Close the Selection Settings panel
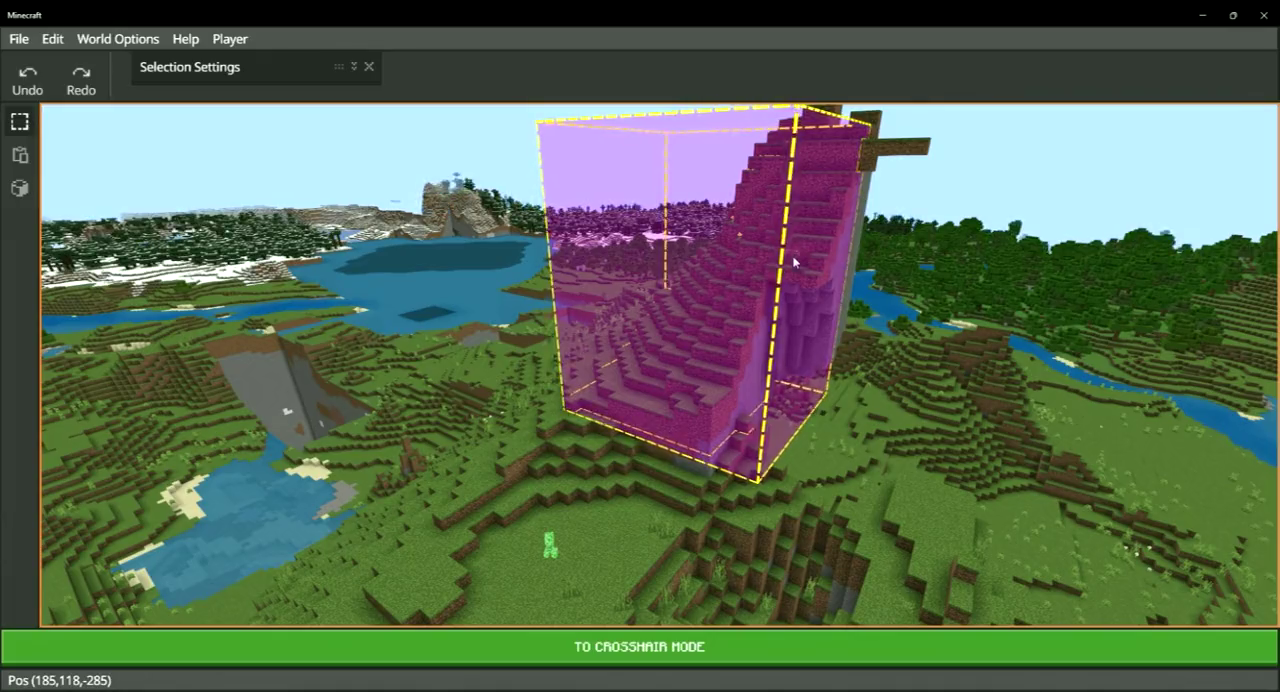The width and height of the screenshot is (1280, 692). tap(369, 67)
